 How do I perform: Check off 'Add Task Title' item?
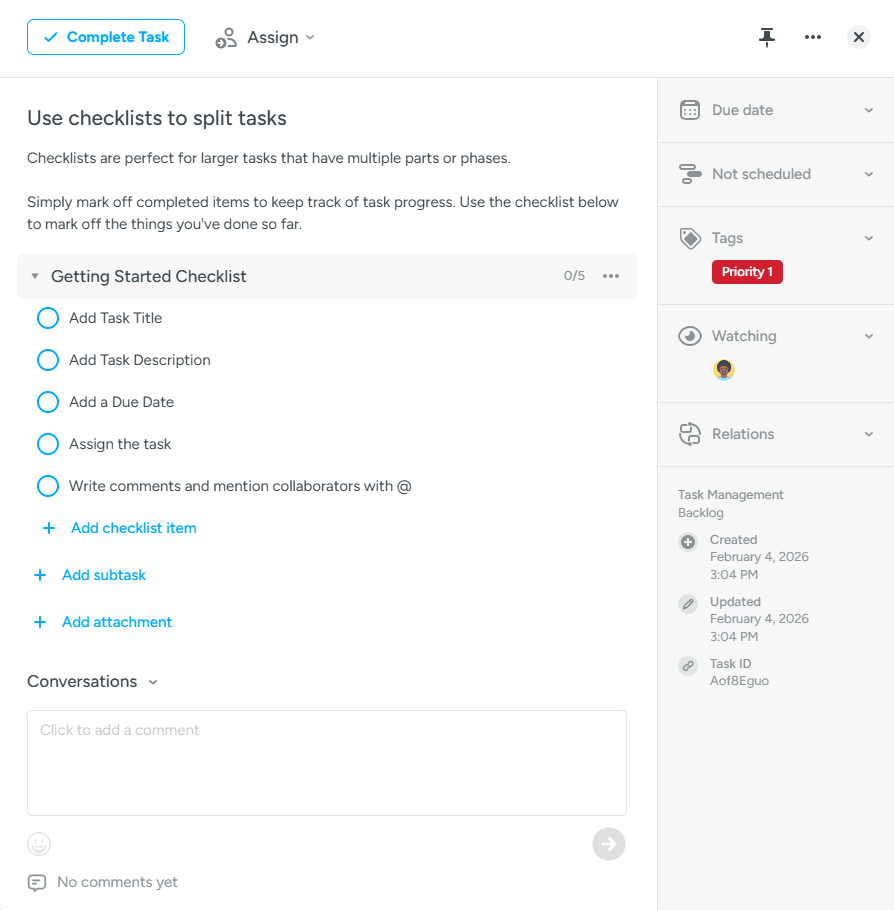[x=48, y=318]
